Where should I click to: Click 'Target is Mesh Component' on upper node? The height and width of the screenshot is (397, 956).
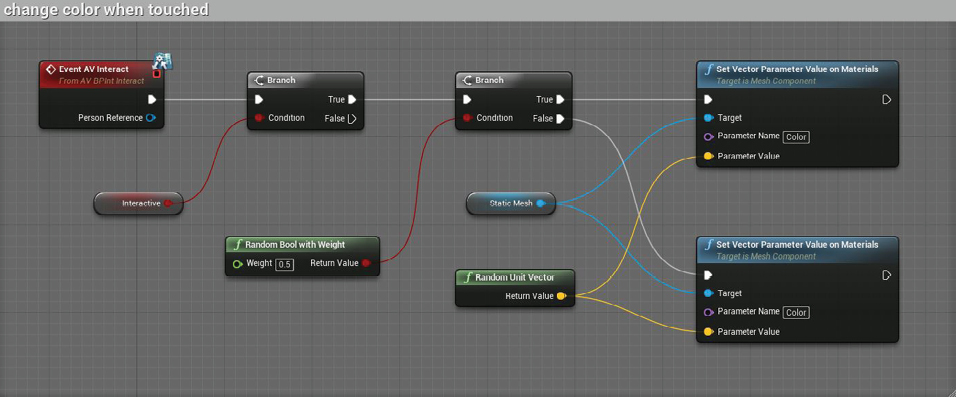click(766, 81)
